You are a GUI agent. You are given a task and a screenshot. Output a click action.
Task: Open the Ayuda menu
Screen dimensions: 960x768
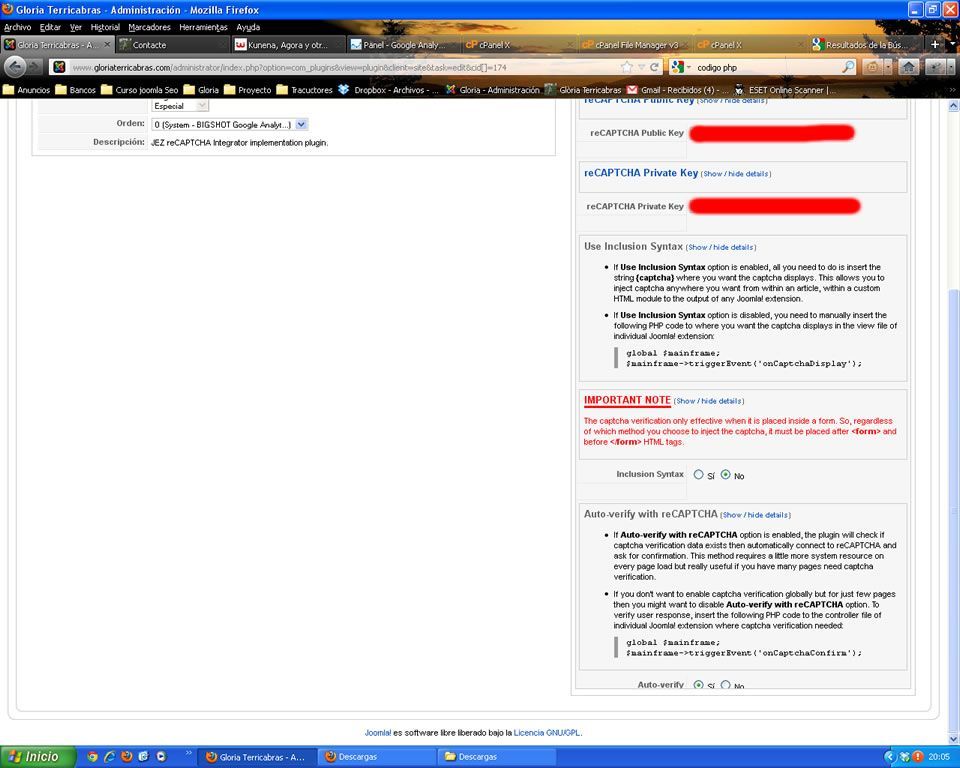click(248, 27)
